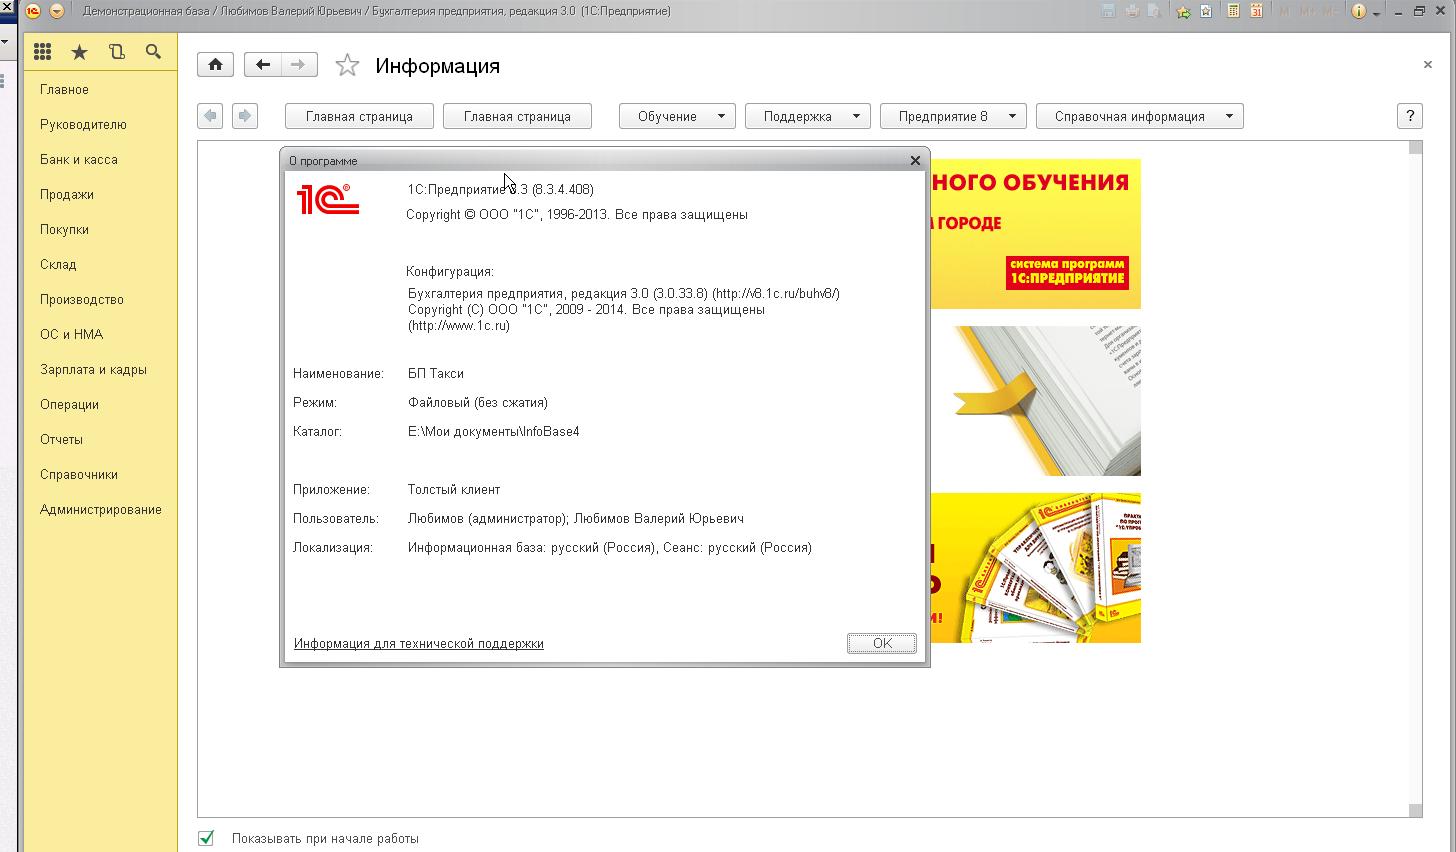Open the Главное section
The image size is (1456, 852).
[64, 89]
